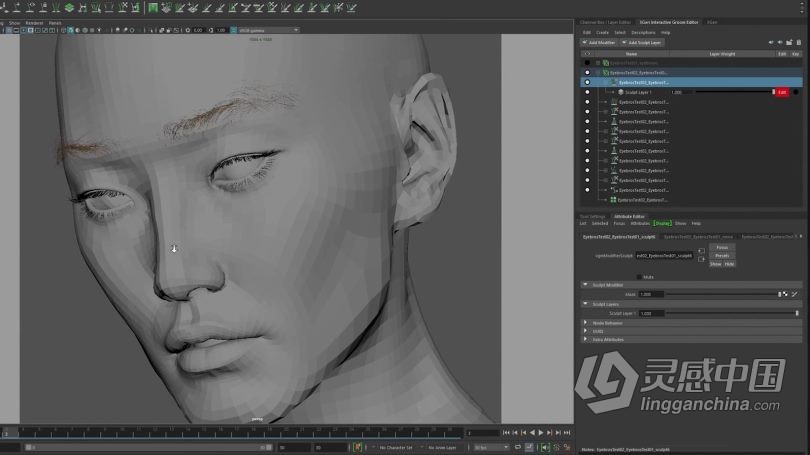Adjust the Sculpt Layer 1 layer weight slider

[x=735, y=92]
